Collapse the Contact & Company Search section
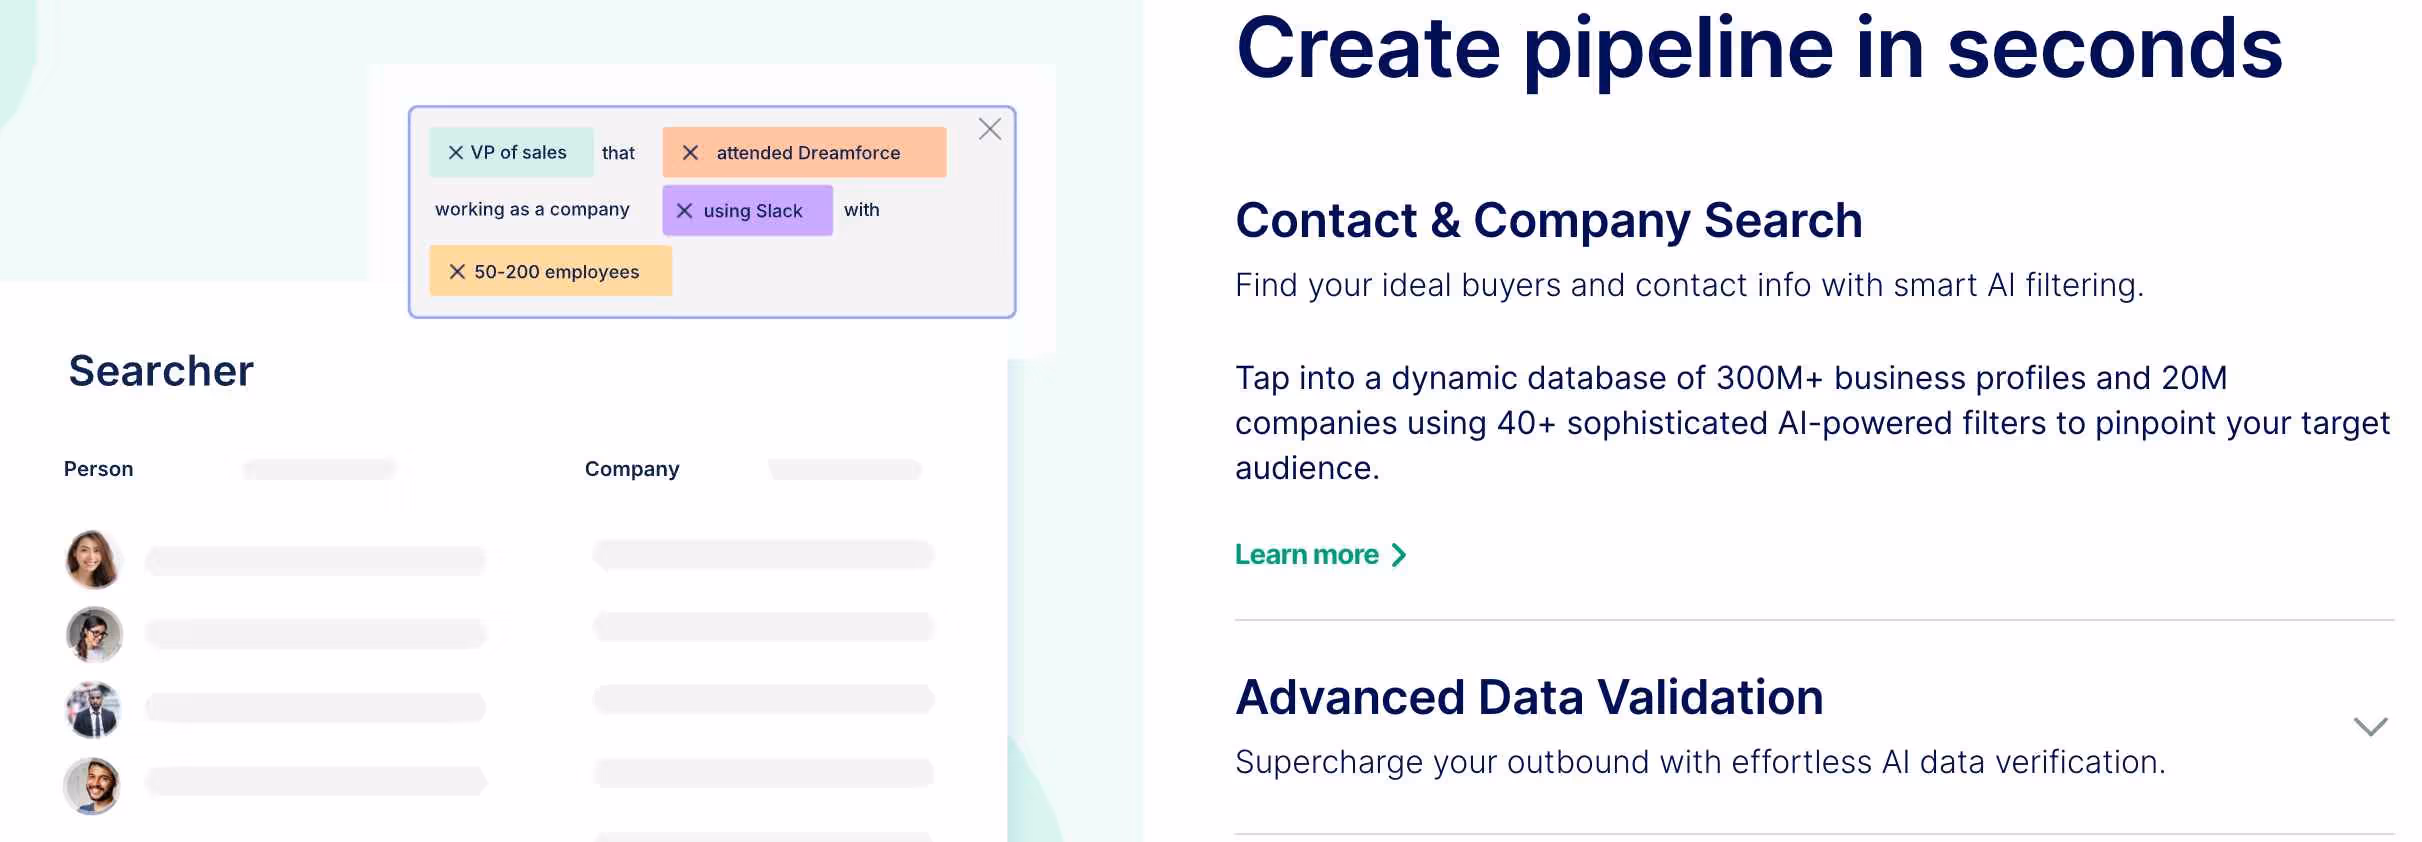Image resolution: width=2422 pixels, height=842 pixels. coord(1549,220)
